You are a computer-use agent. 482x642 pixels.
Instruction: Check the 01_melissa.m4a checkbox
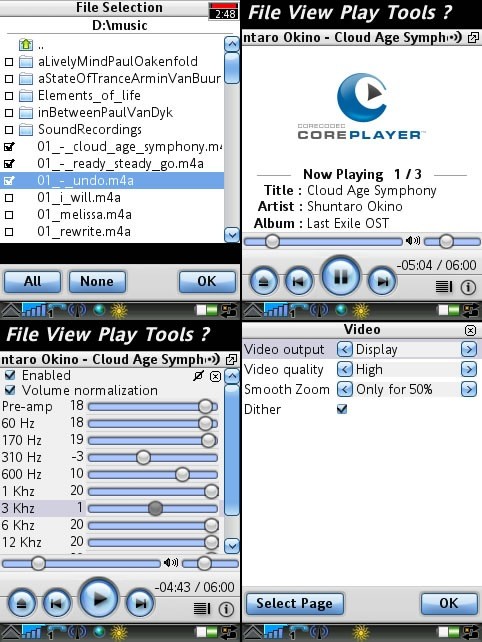click(9, 215)
